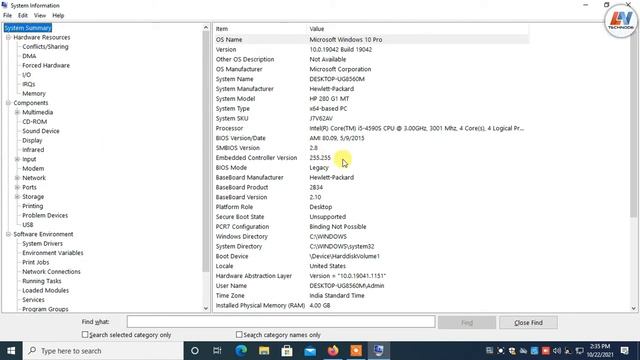Enable 'Search category names only' checkbox
Screen dimensions: 640x360
click(x=239, y=334)
